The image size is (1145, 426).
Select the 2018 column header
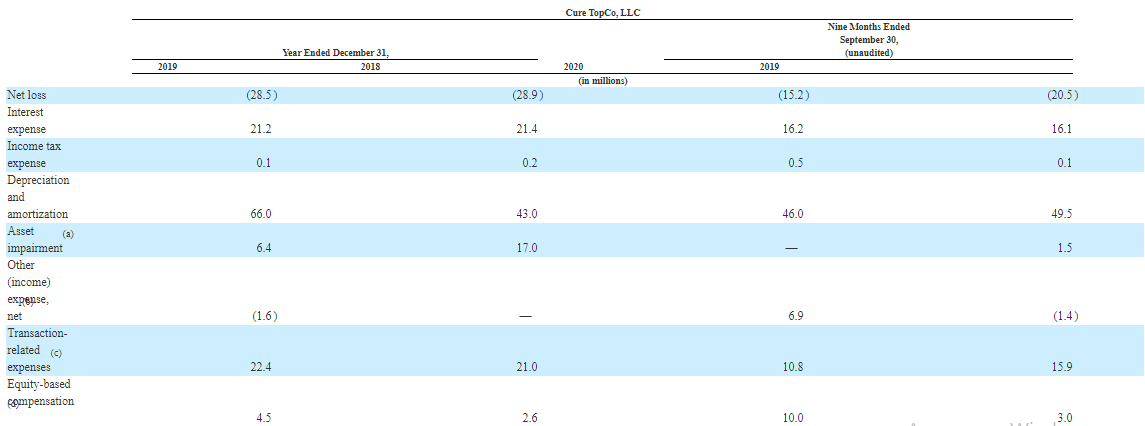[369, 66]
